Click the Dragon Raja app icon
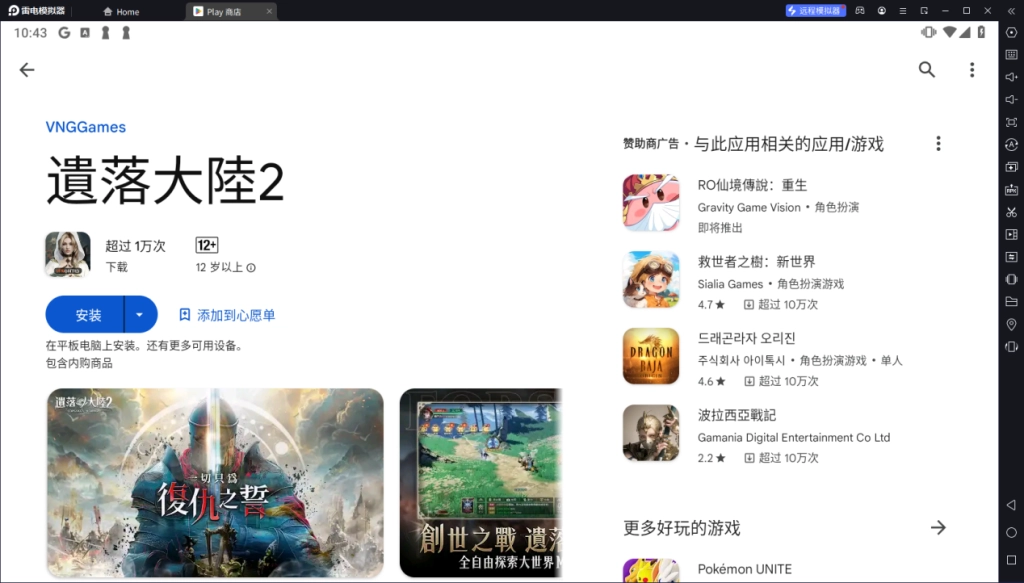Viewport: 1024px width, 583px height. 651,356
